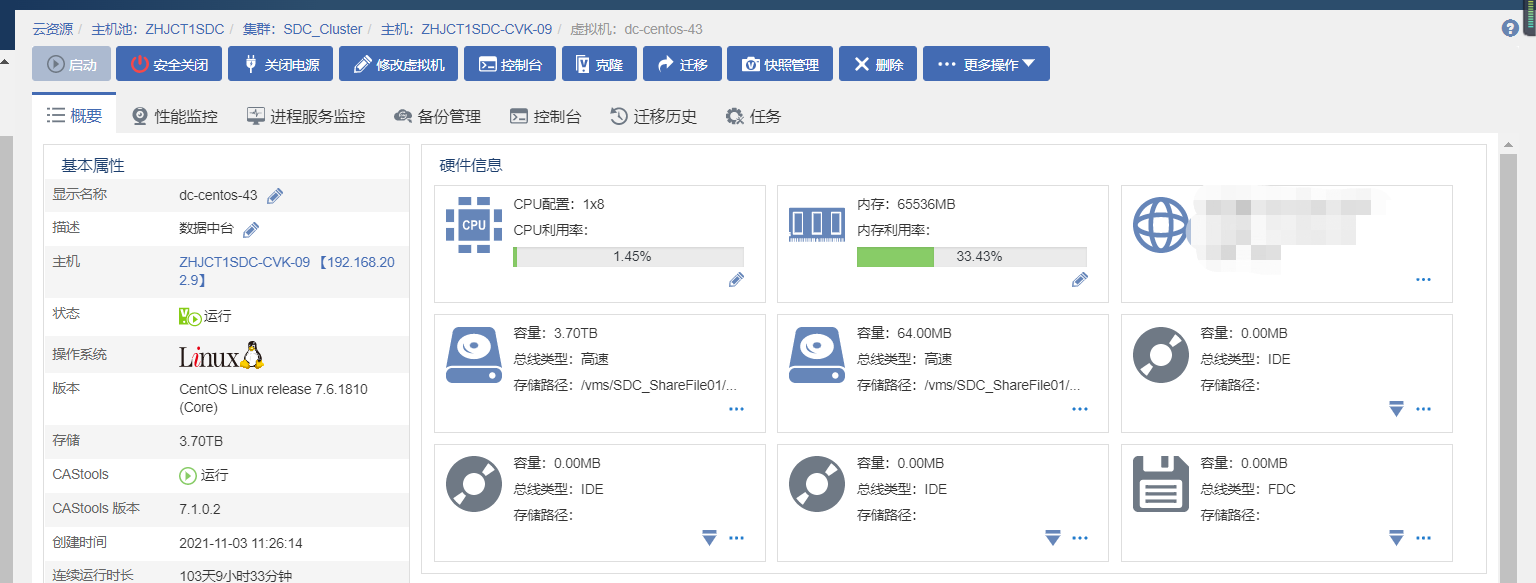Click the CPU utilization bar showing 1.45%
This screenshot has height=583, width=1536.
[x=628, y=257]
